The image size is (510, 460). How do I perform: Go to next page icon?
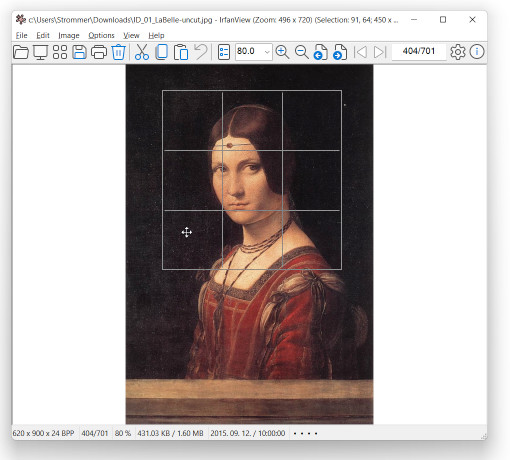pos(340,52)
